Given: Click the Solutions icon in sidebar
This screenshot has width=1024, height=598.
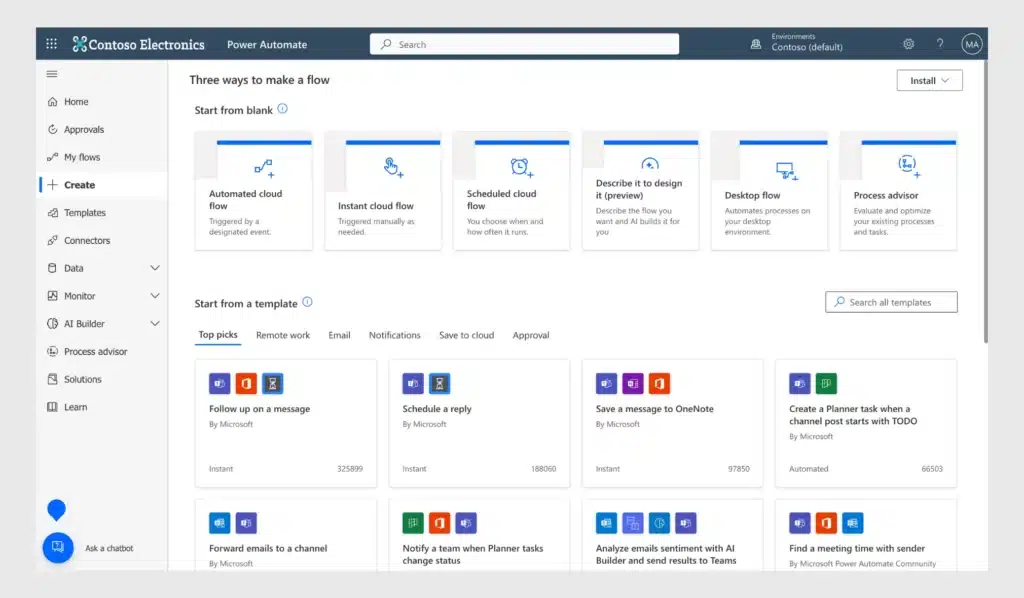Looking at the screenshot, I should 52,379.
